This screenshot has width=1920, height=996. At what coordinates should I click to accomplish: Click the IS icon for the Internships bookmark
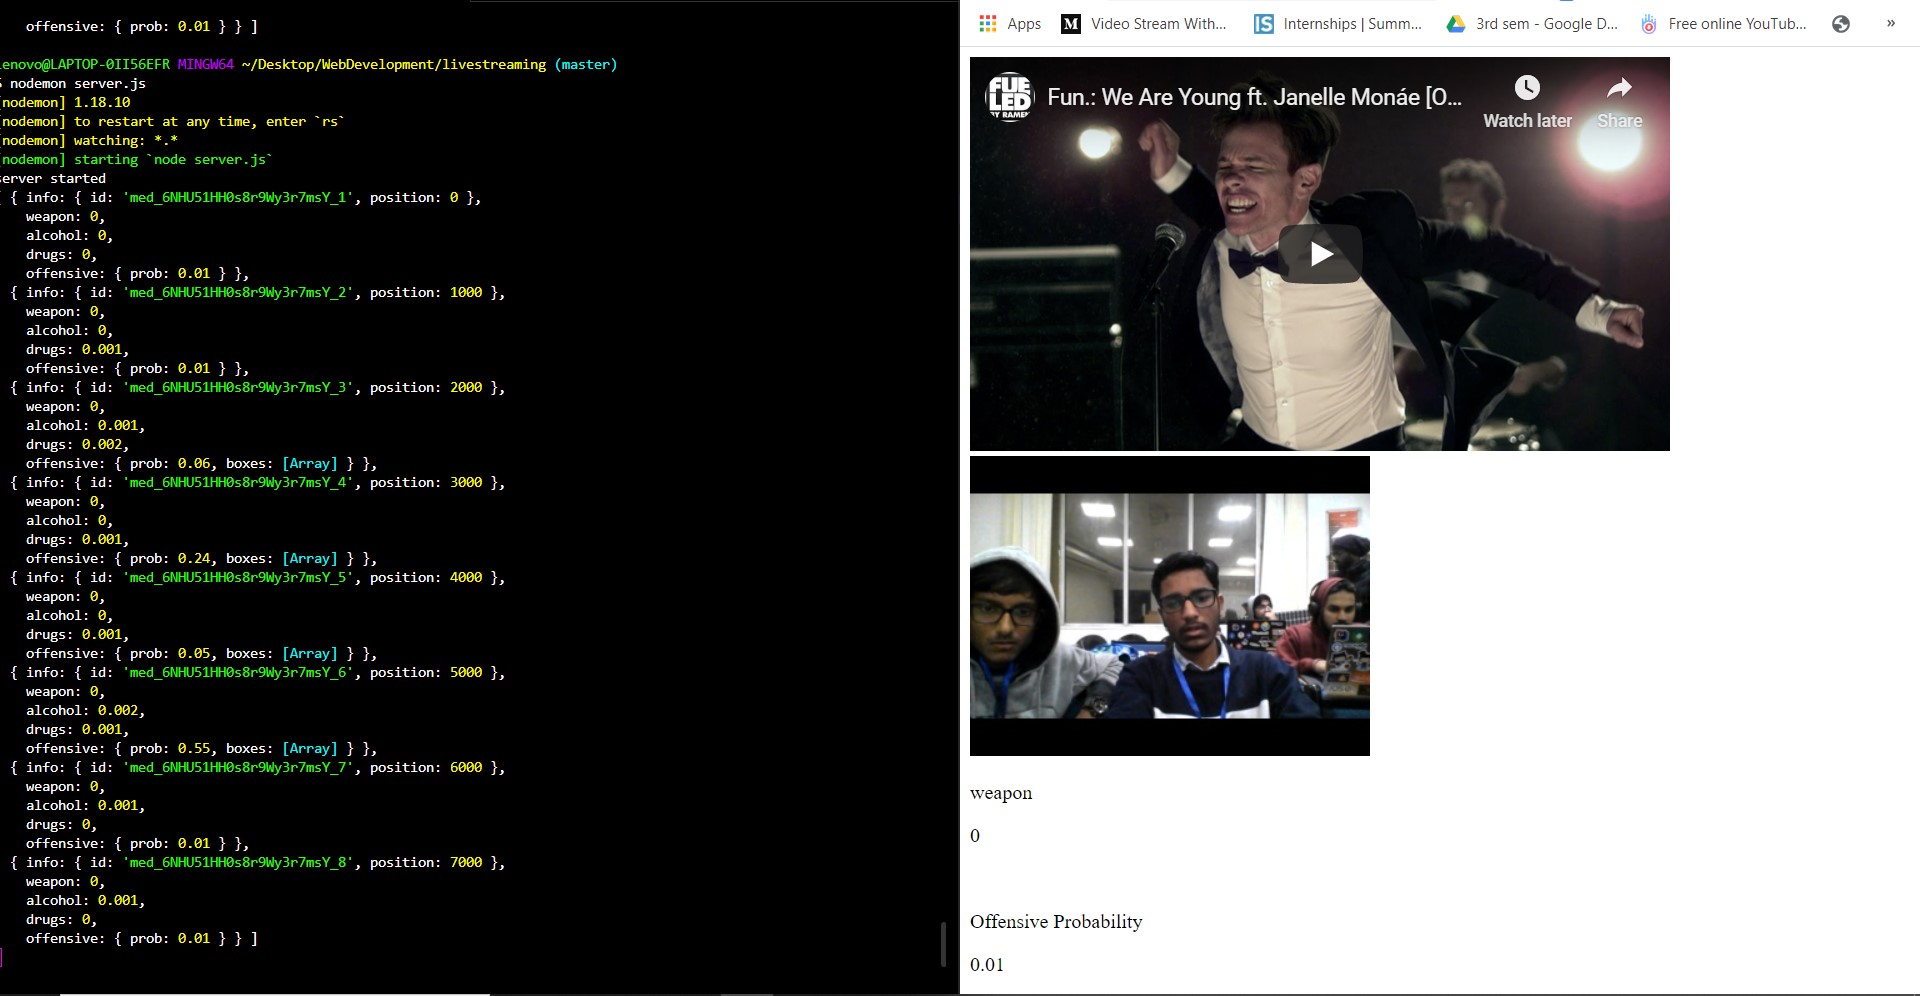(x=1263, y=23)
